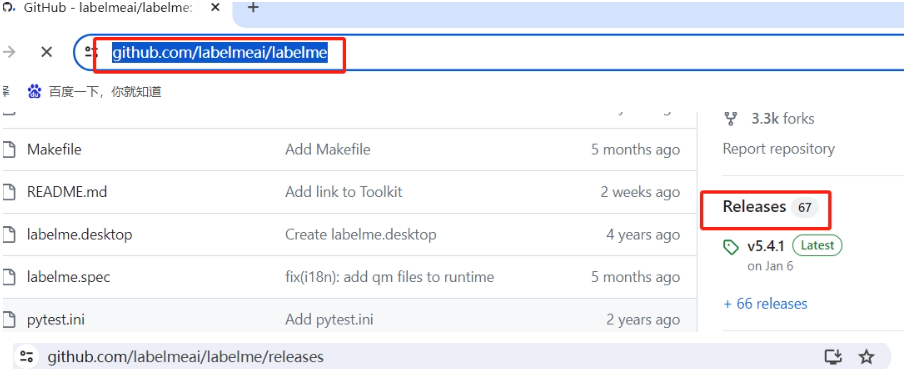This screenshot has width=904, height=369.
Task: Click the Makefile file icon
Action: pos(9,149)
